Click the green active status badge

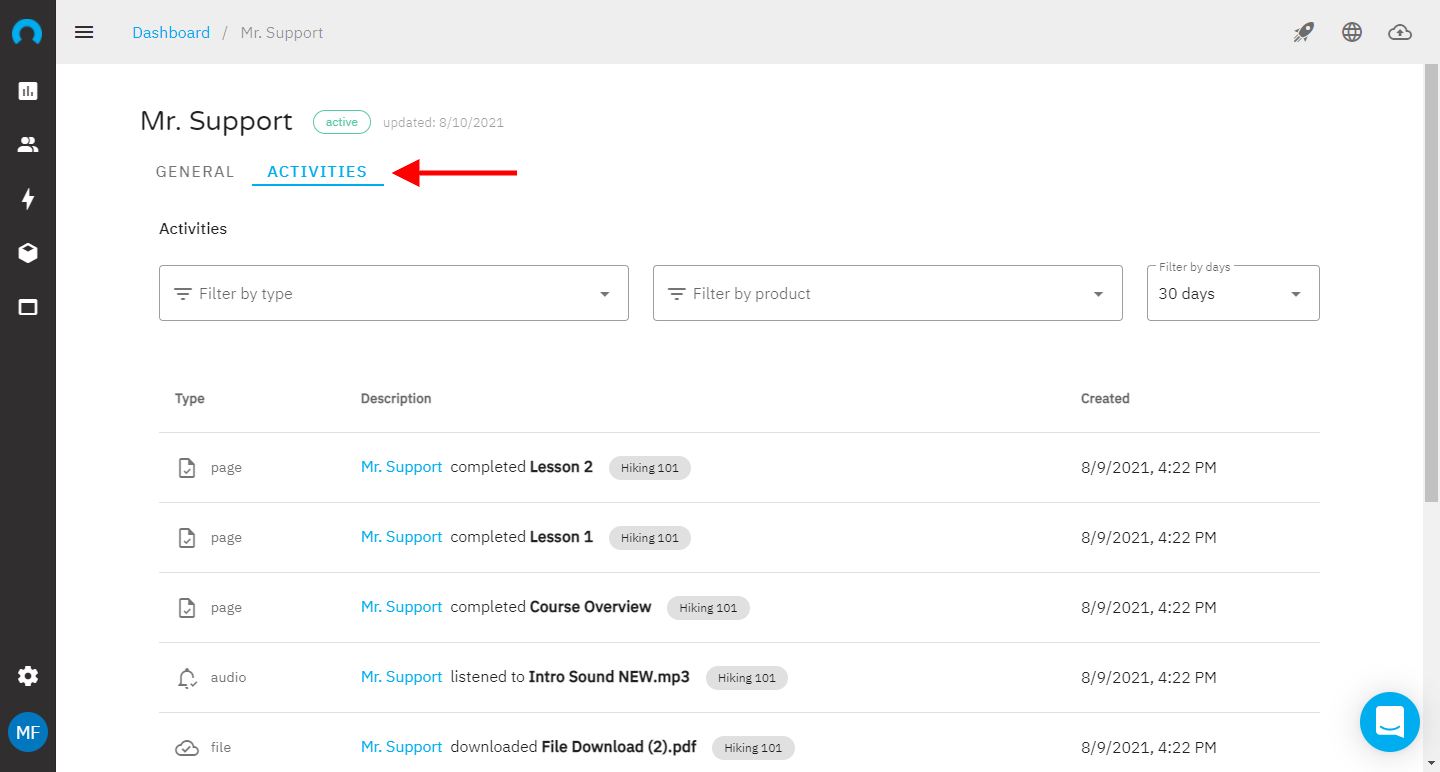[x=342, y=122]
